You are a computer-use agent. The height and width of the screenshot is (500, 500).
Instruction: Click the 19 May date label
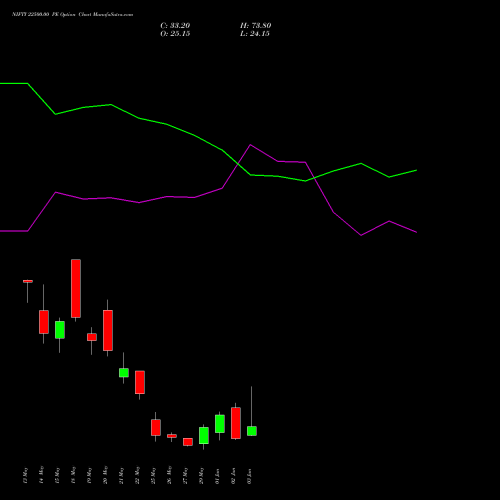pyautogui.click(x=89, y=475)
